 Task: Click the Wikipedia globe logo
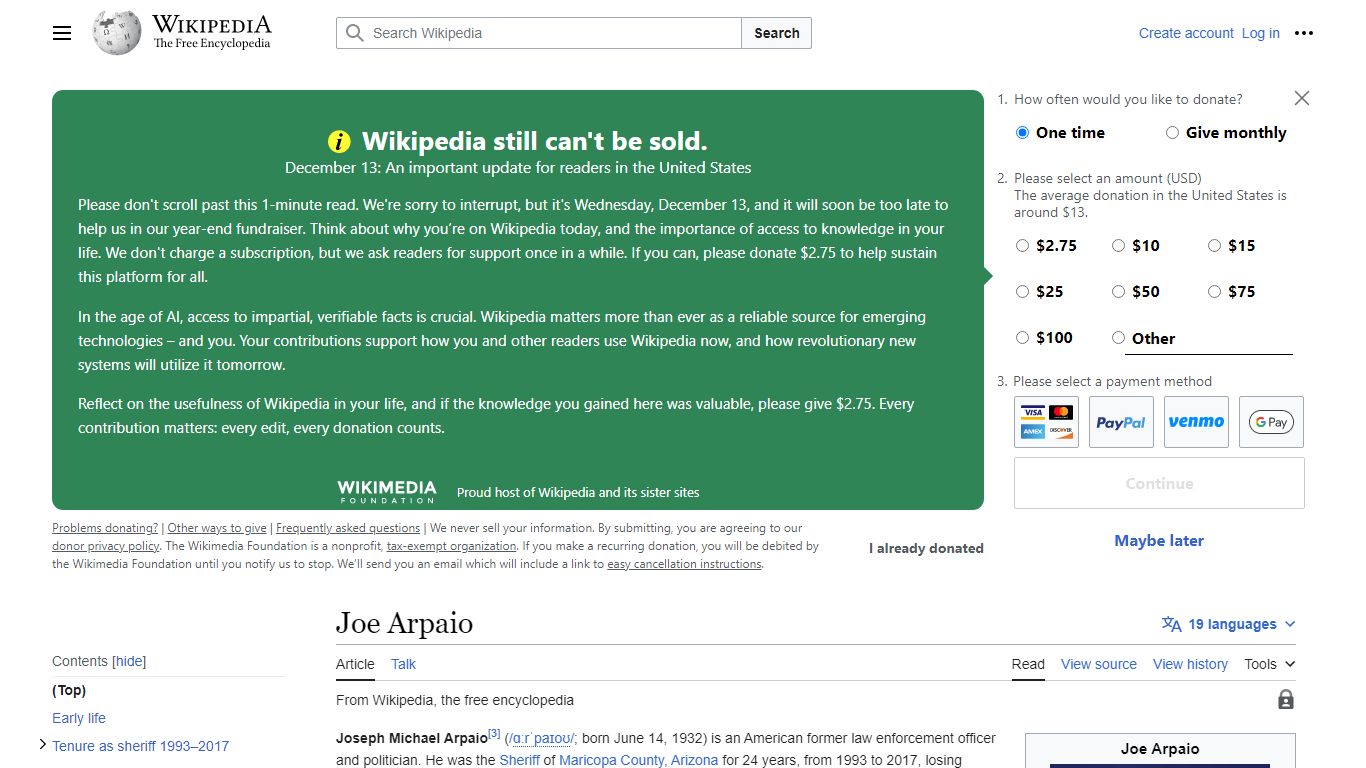click(x=116, y=33)
